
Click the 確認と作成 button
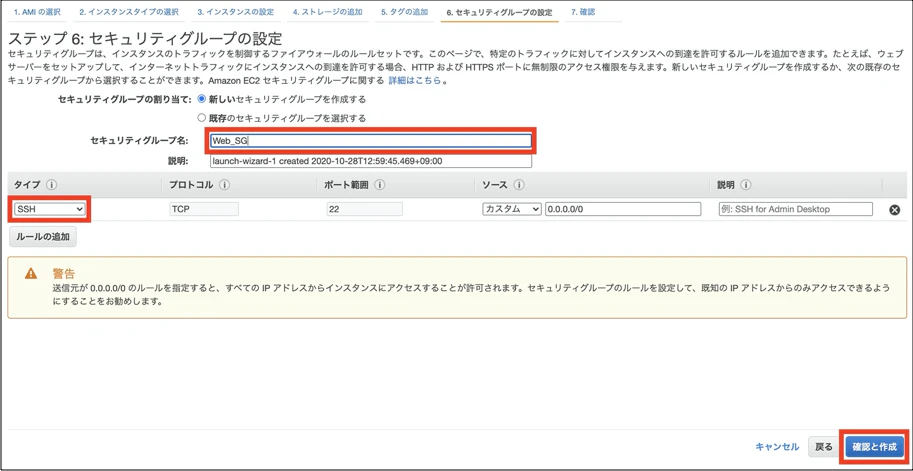[875, 447]
